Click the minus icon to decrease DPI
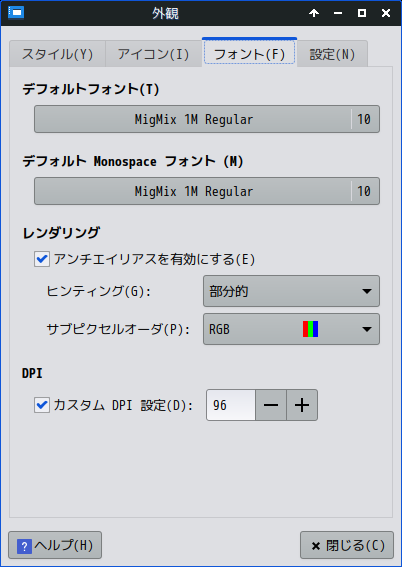 (x=271, y=405)
